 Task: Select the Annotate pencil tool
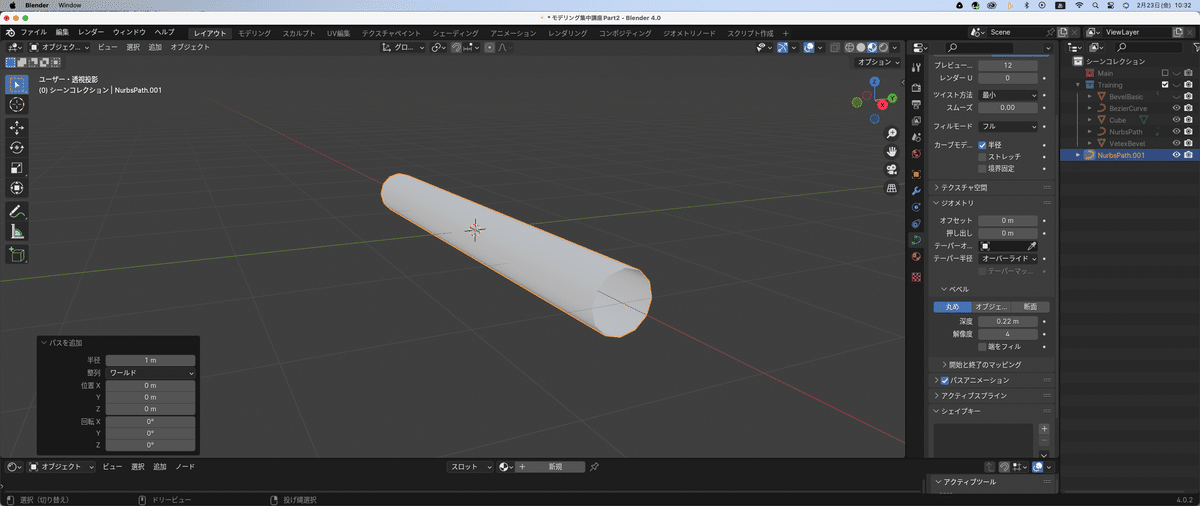[x=17, y=212]
